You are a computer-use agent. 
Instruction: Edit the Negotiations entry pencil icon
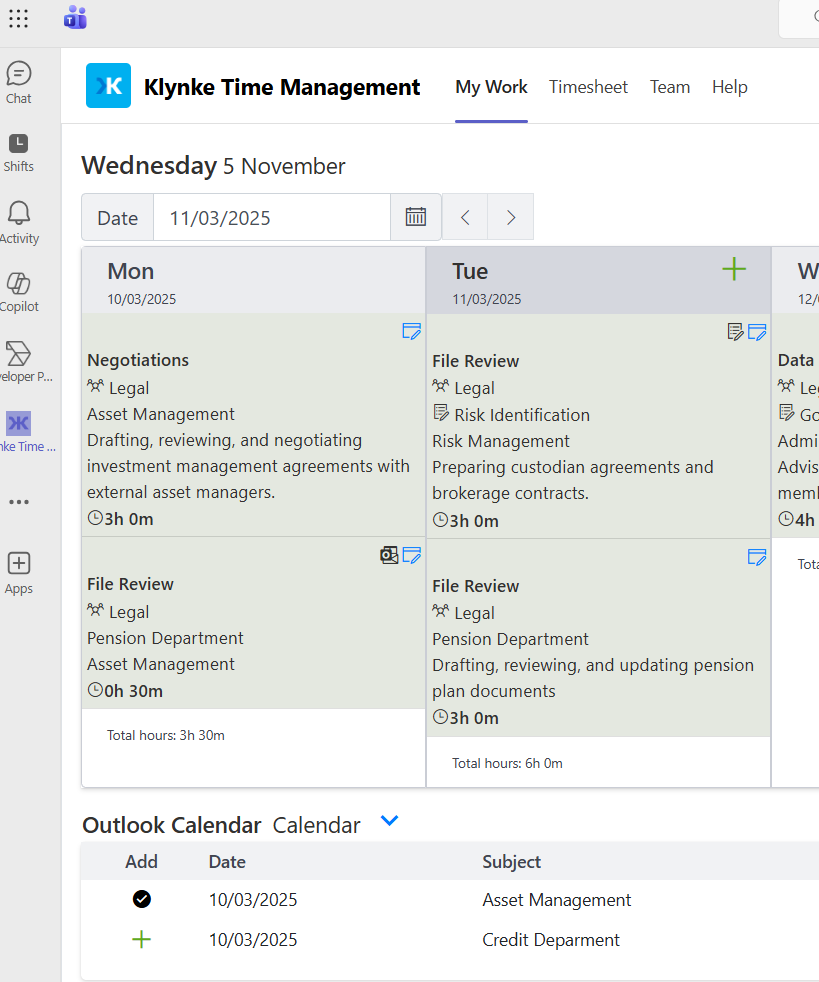pos(411,331)
